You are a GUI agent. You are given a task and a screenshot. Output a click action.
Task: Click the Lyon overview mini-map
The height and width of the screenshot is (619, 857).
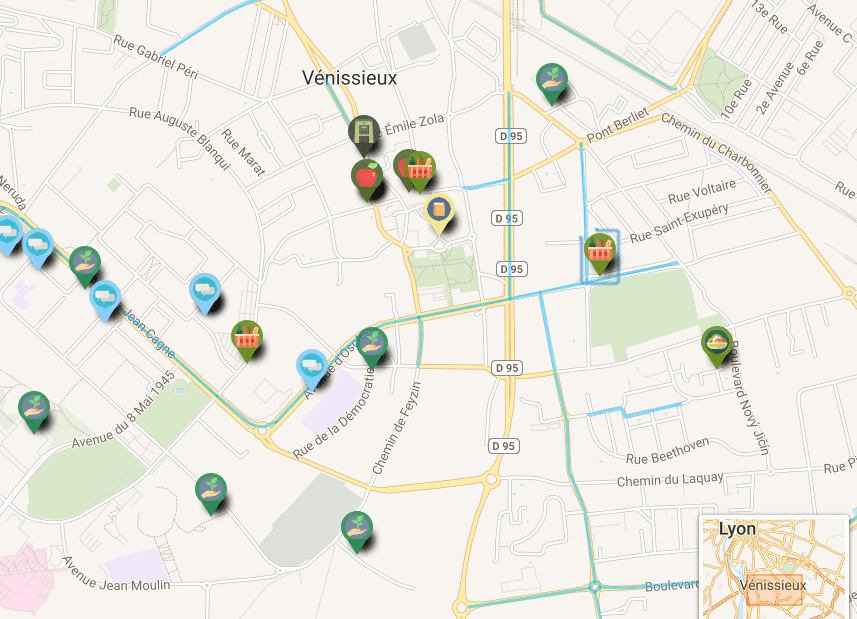[773, 568]
